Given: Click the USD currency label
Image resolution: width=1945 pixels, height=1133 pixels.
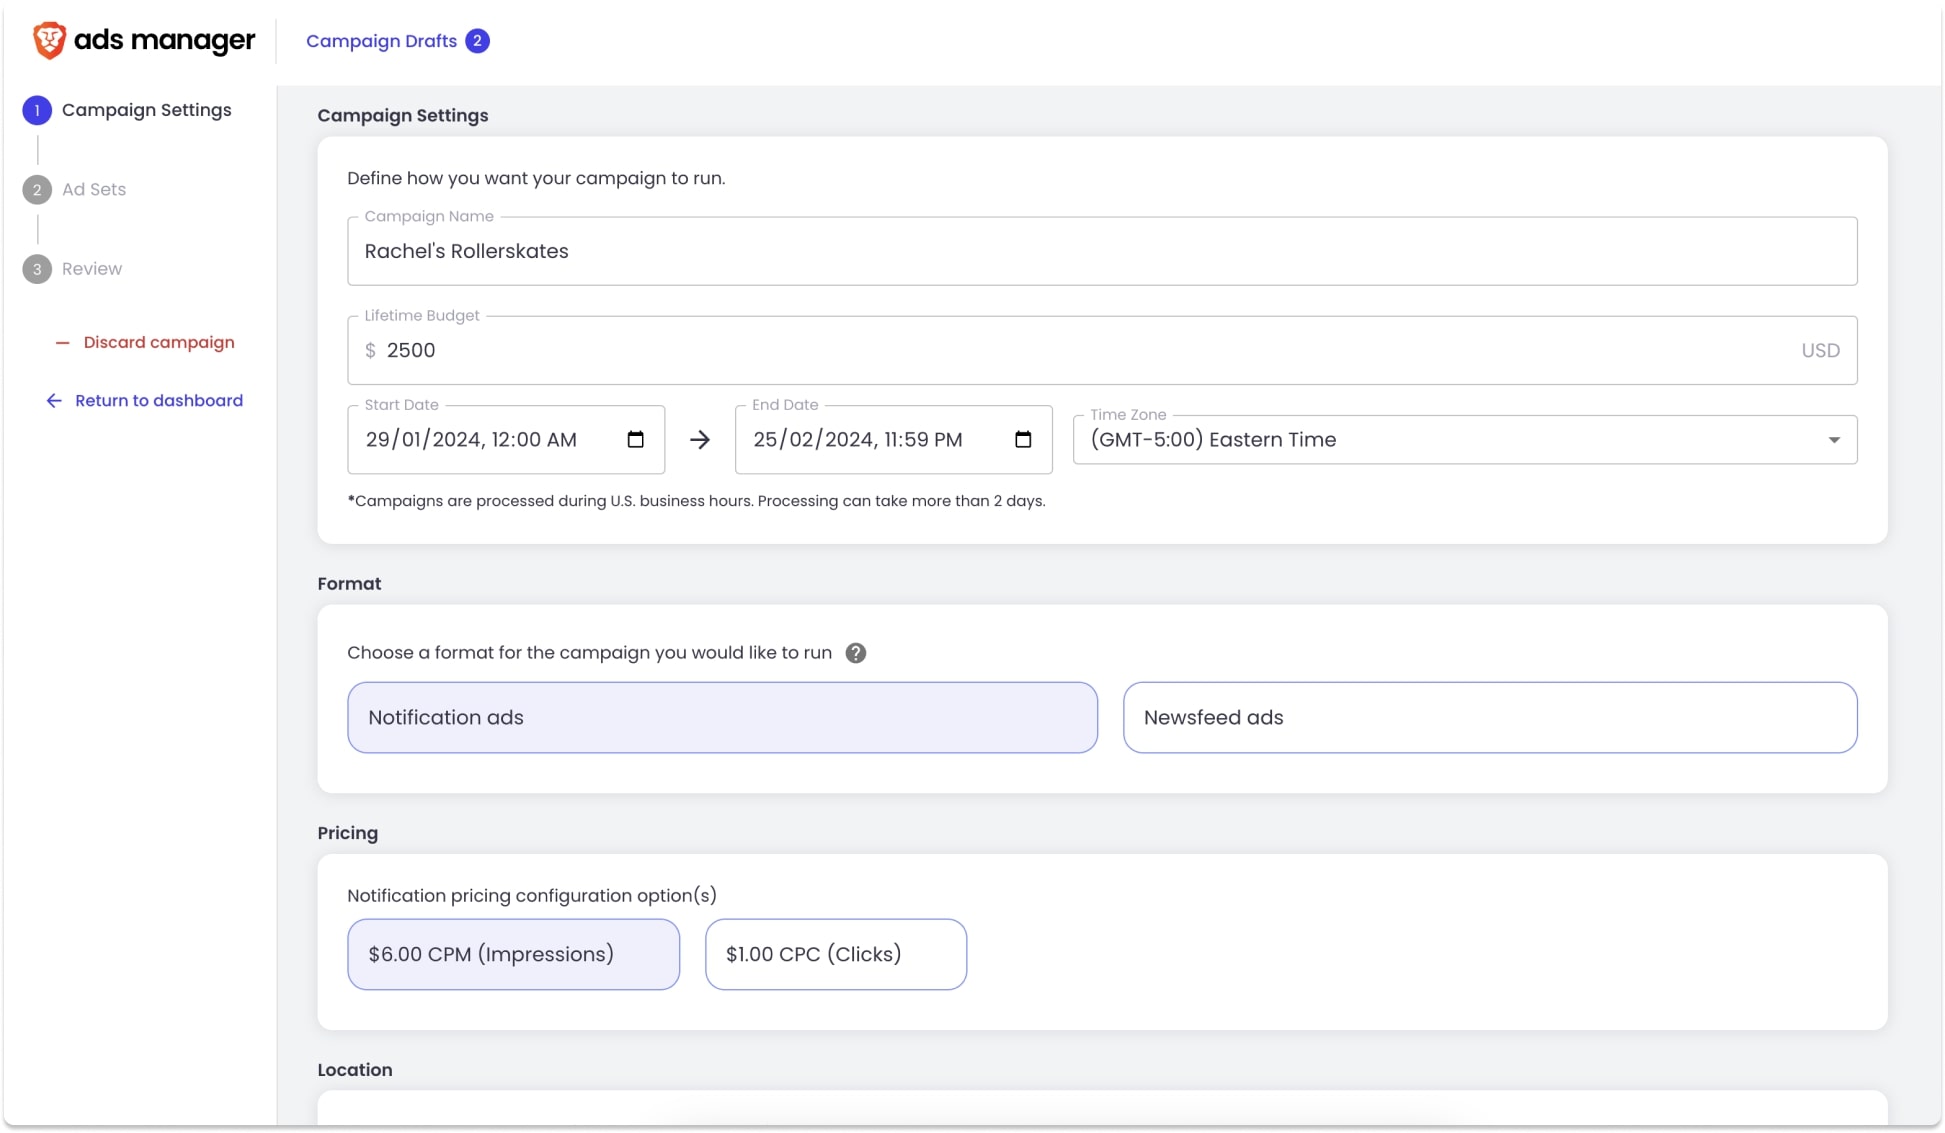Looking at the screenshot, I should pos(1820,351).
